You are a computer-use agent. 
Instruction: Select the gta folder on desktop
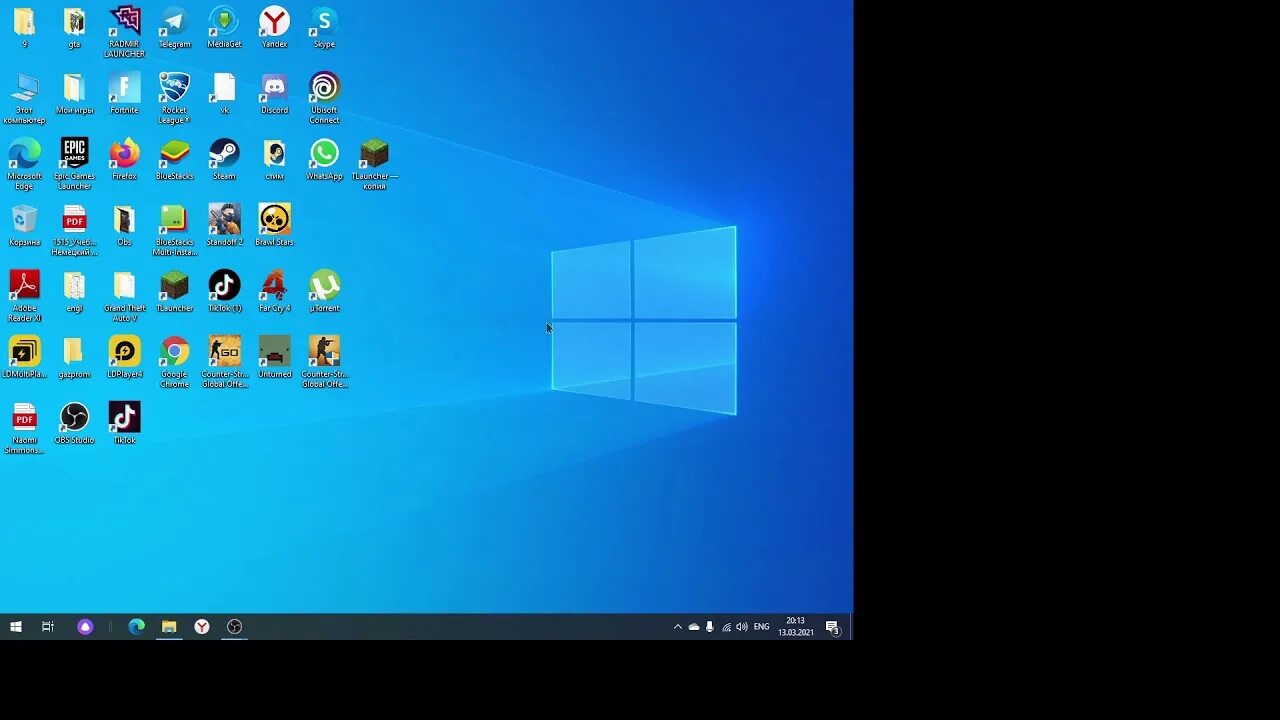pyautogui.click(x=74, y=27)
